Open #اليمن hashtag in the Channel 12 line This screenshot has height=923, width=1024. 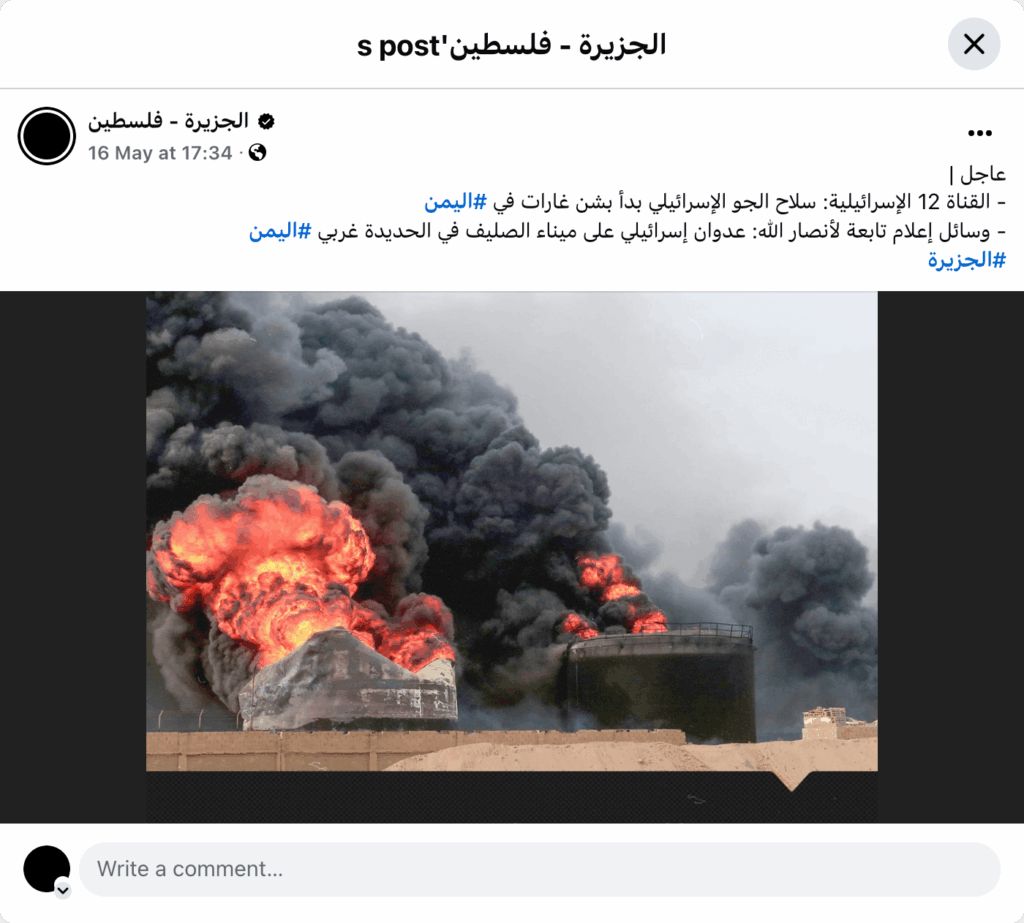point(455,202)
